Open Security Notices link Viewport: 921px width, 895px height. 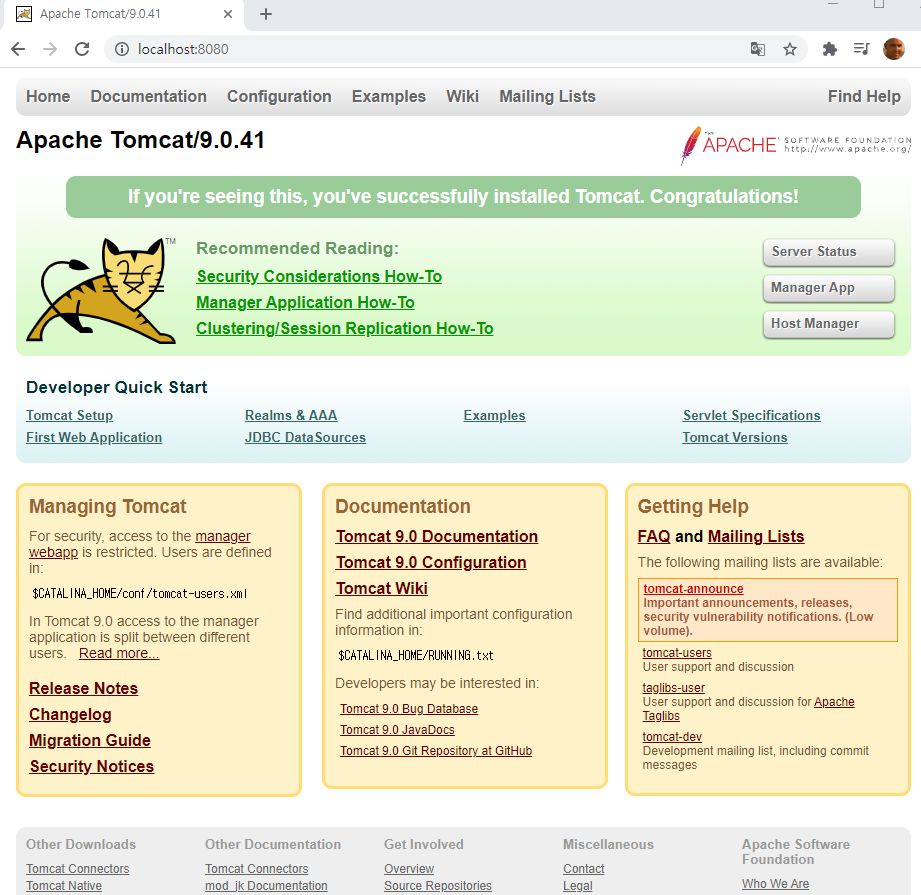92,766
